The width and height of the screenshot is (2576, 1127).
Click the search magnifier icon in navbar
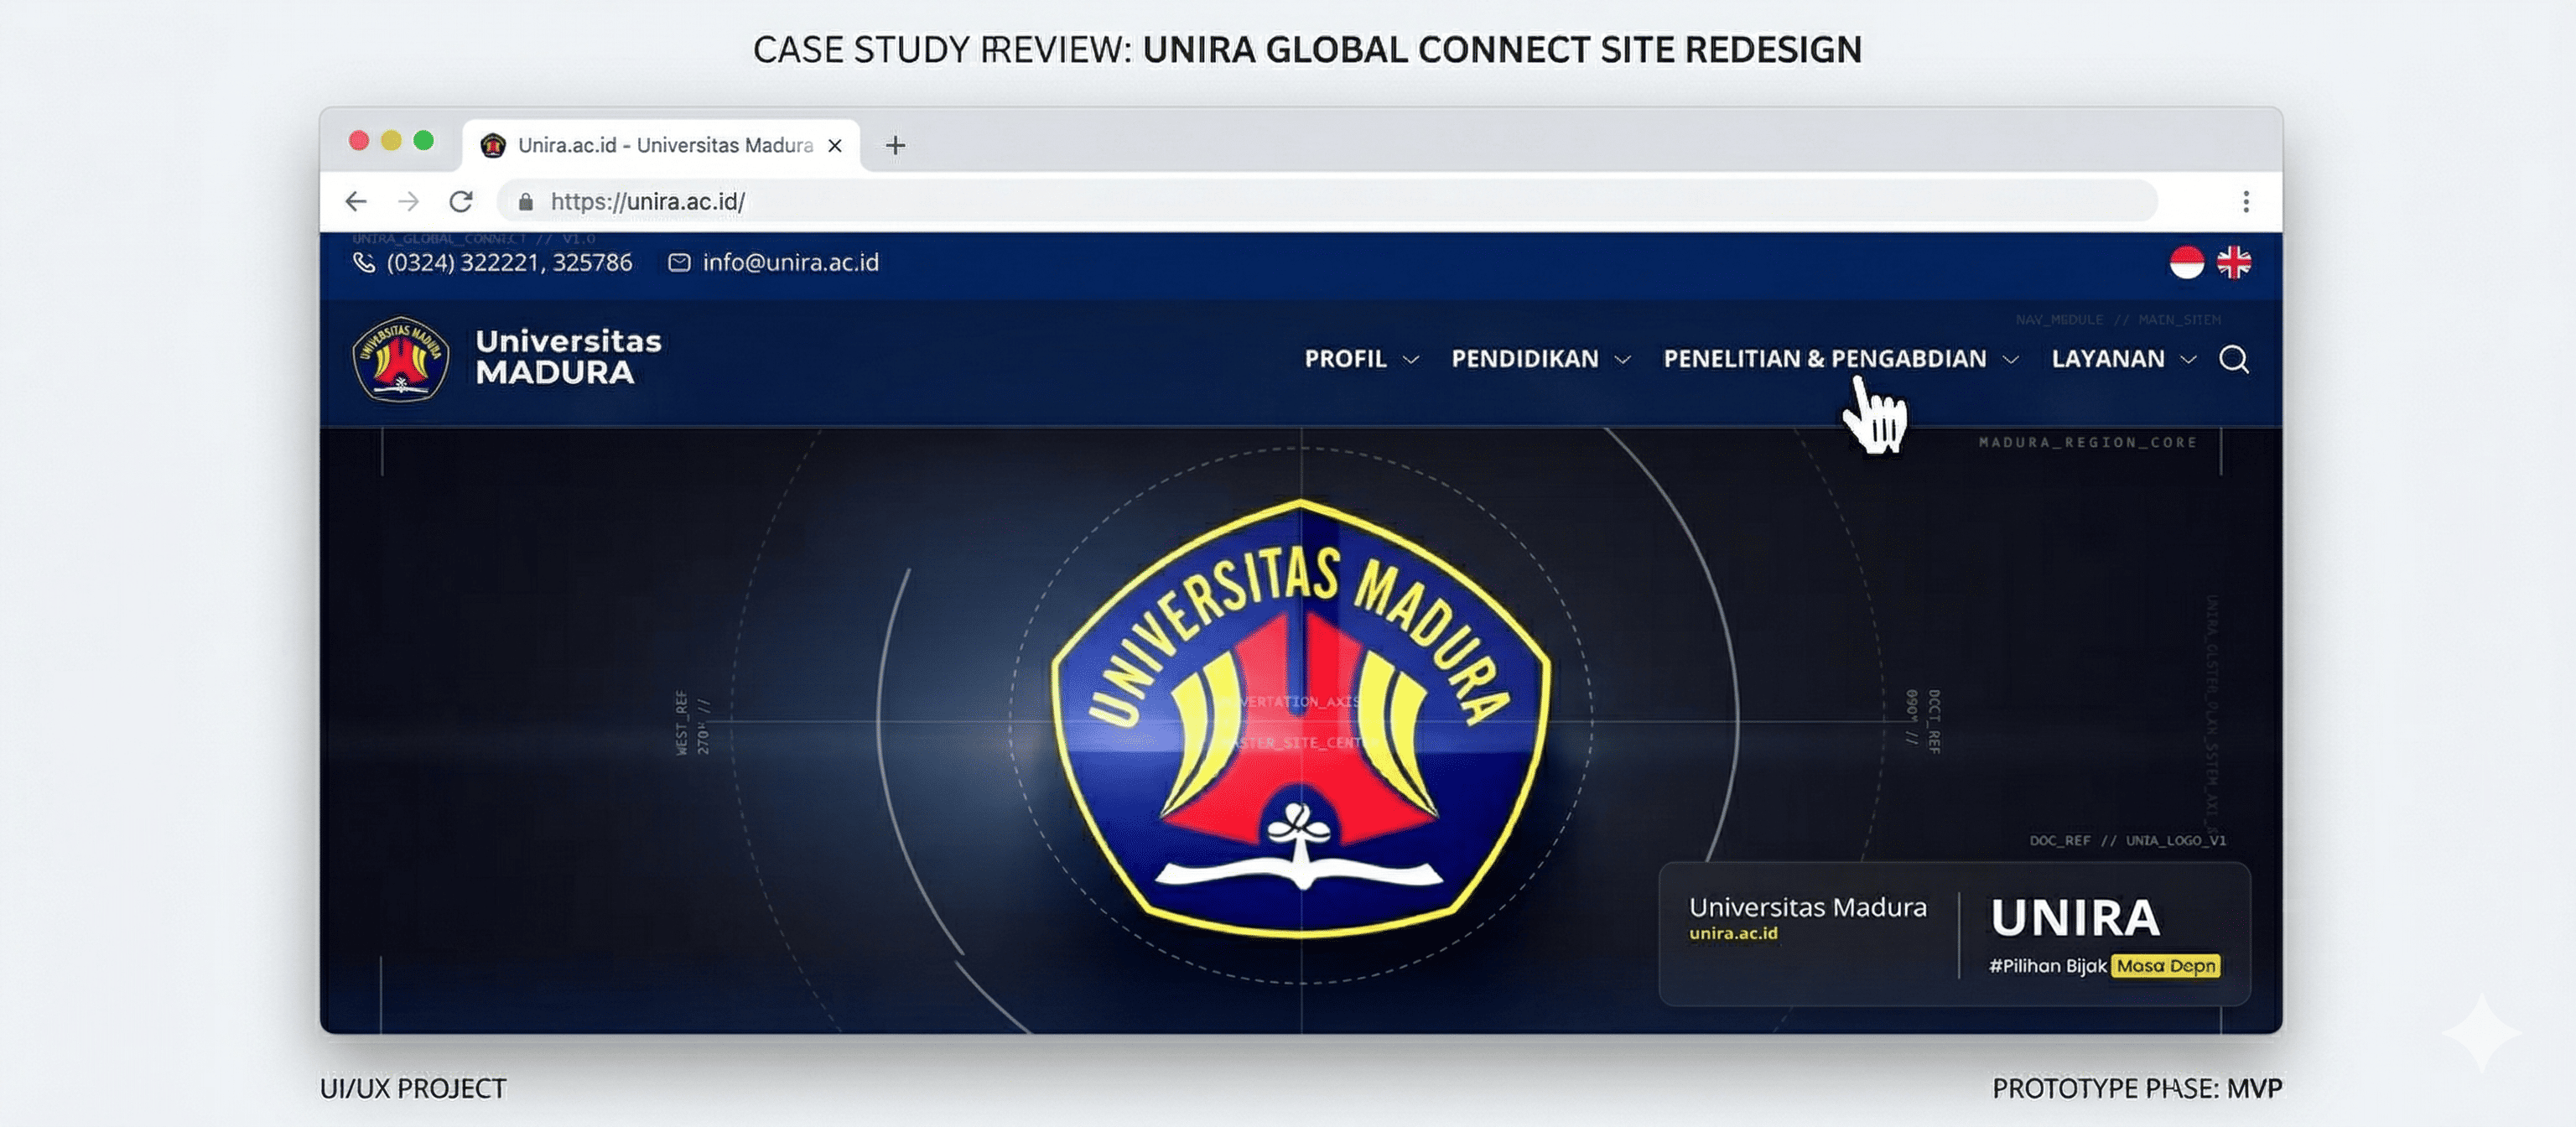pyautogui.click(x=2234, y=359)
